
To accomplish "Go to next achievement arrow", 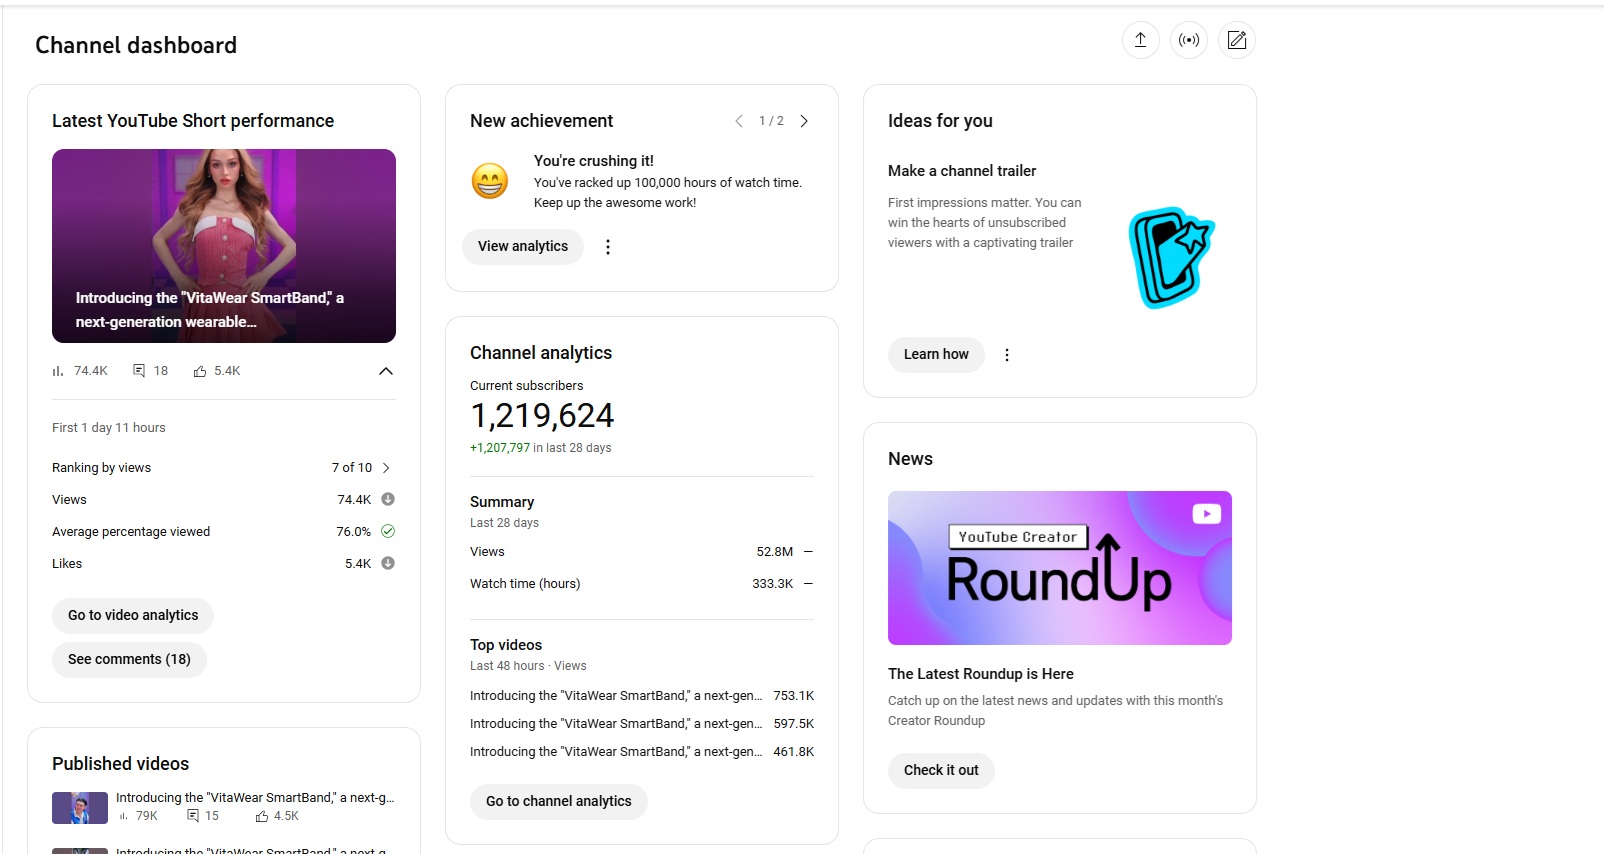I will pyautogui.click(x=804, y=121).
